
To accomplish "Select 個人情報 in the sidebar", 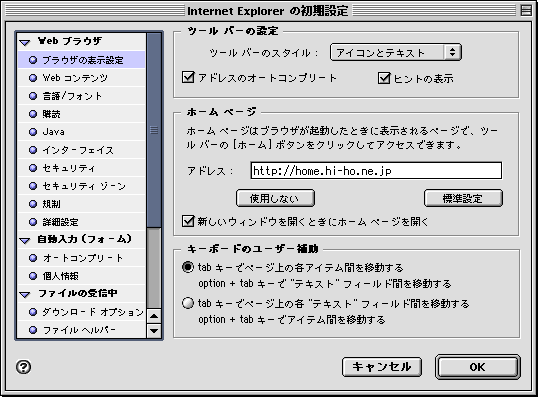I will (82, 276).
